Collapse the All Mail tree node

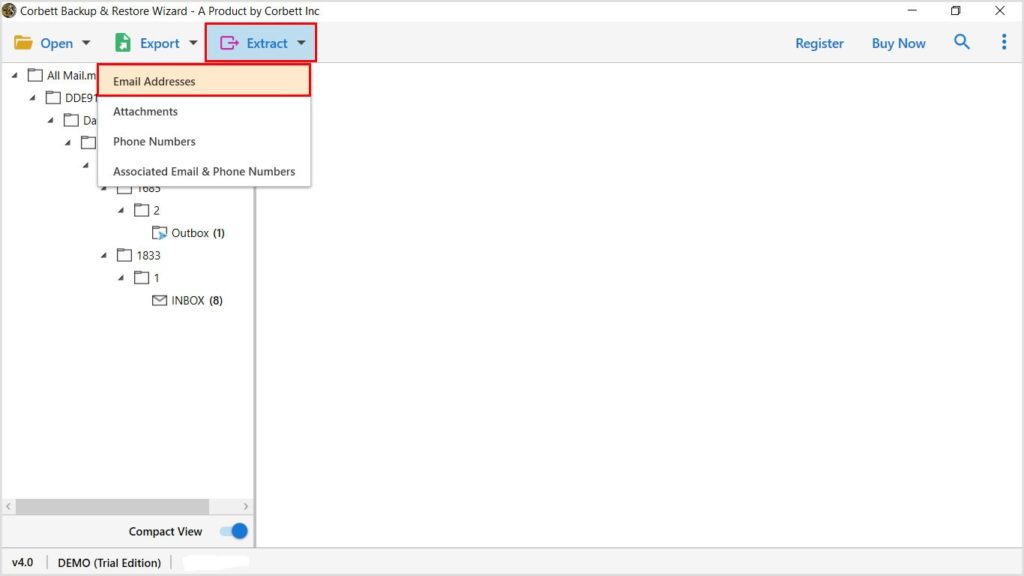14,75
